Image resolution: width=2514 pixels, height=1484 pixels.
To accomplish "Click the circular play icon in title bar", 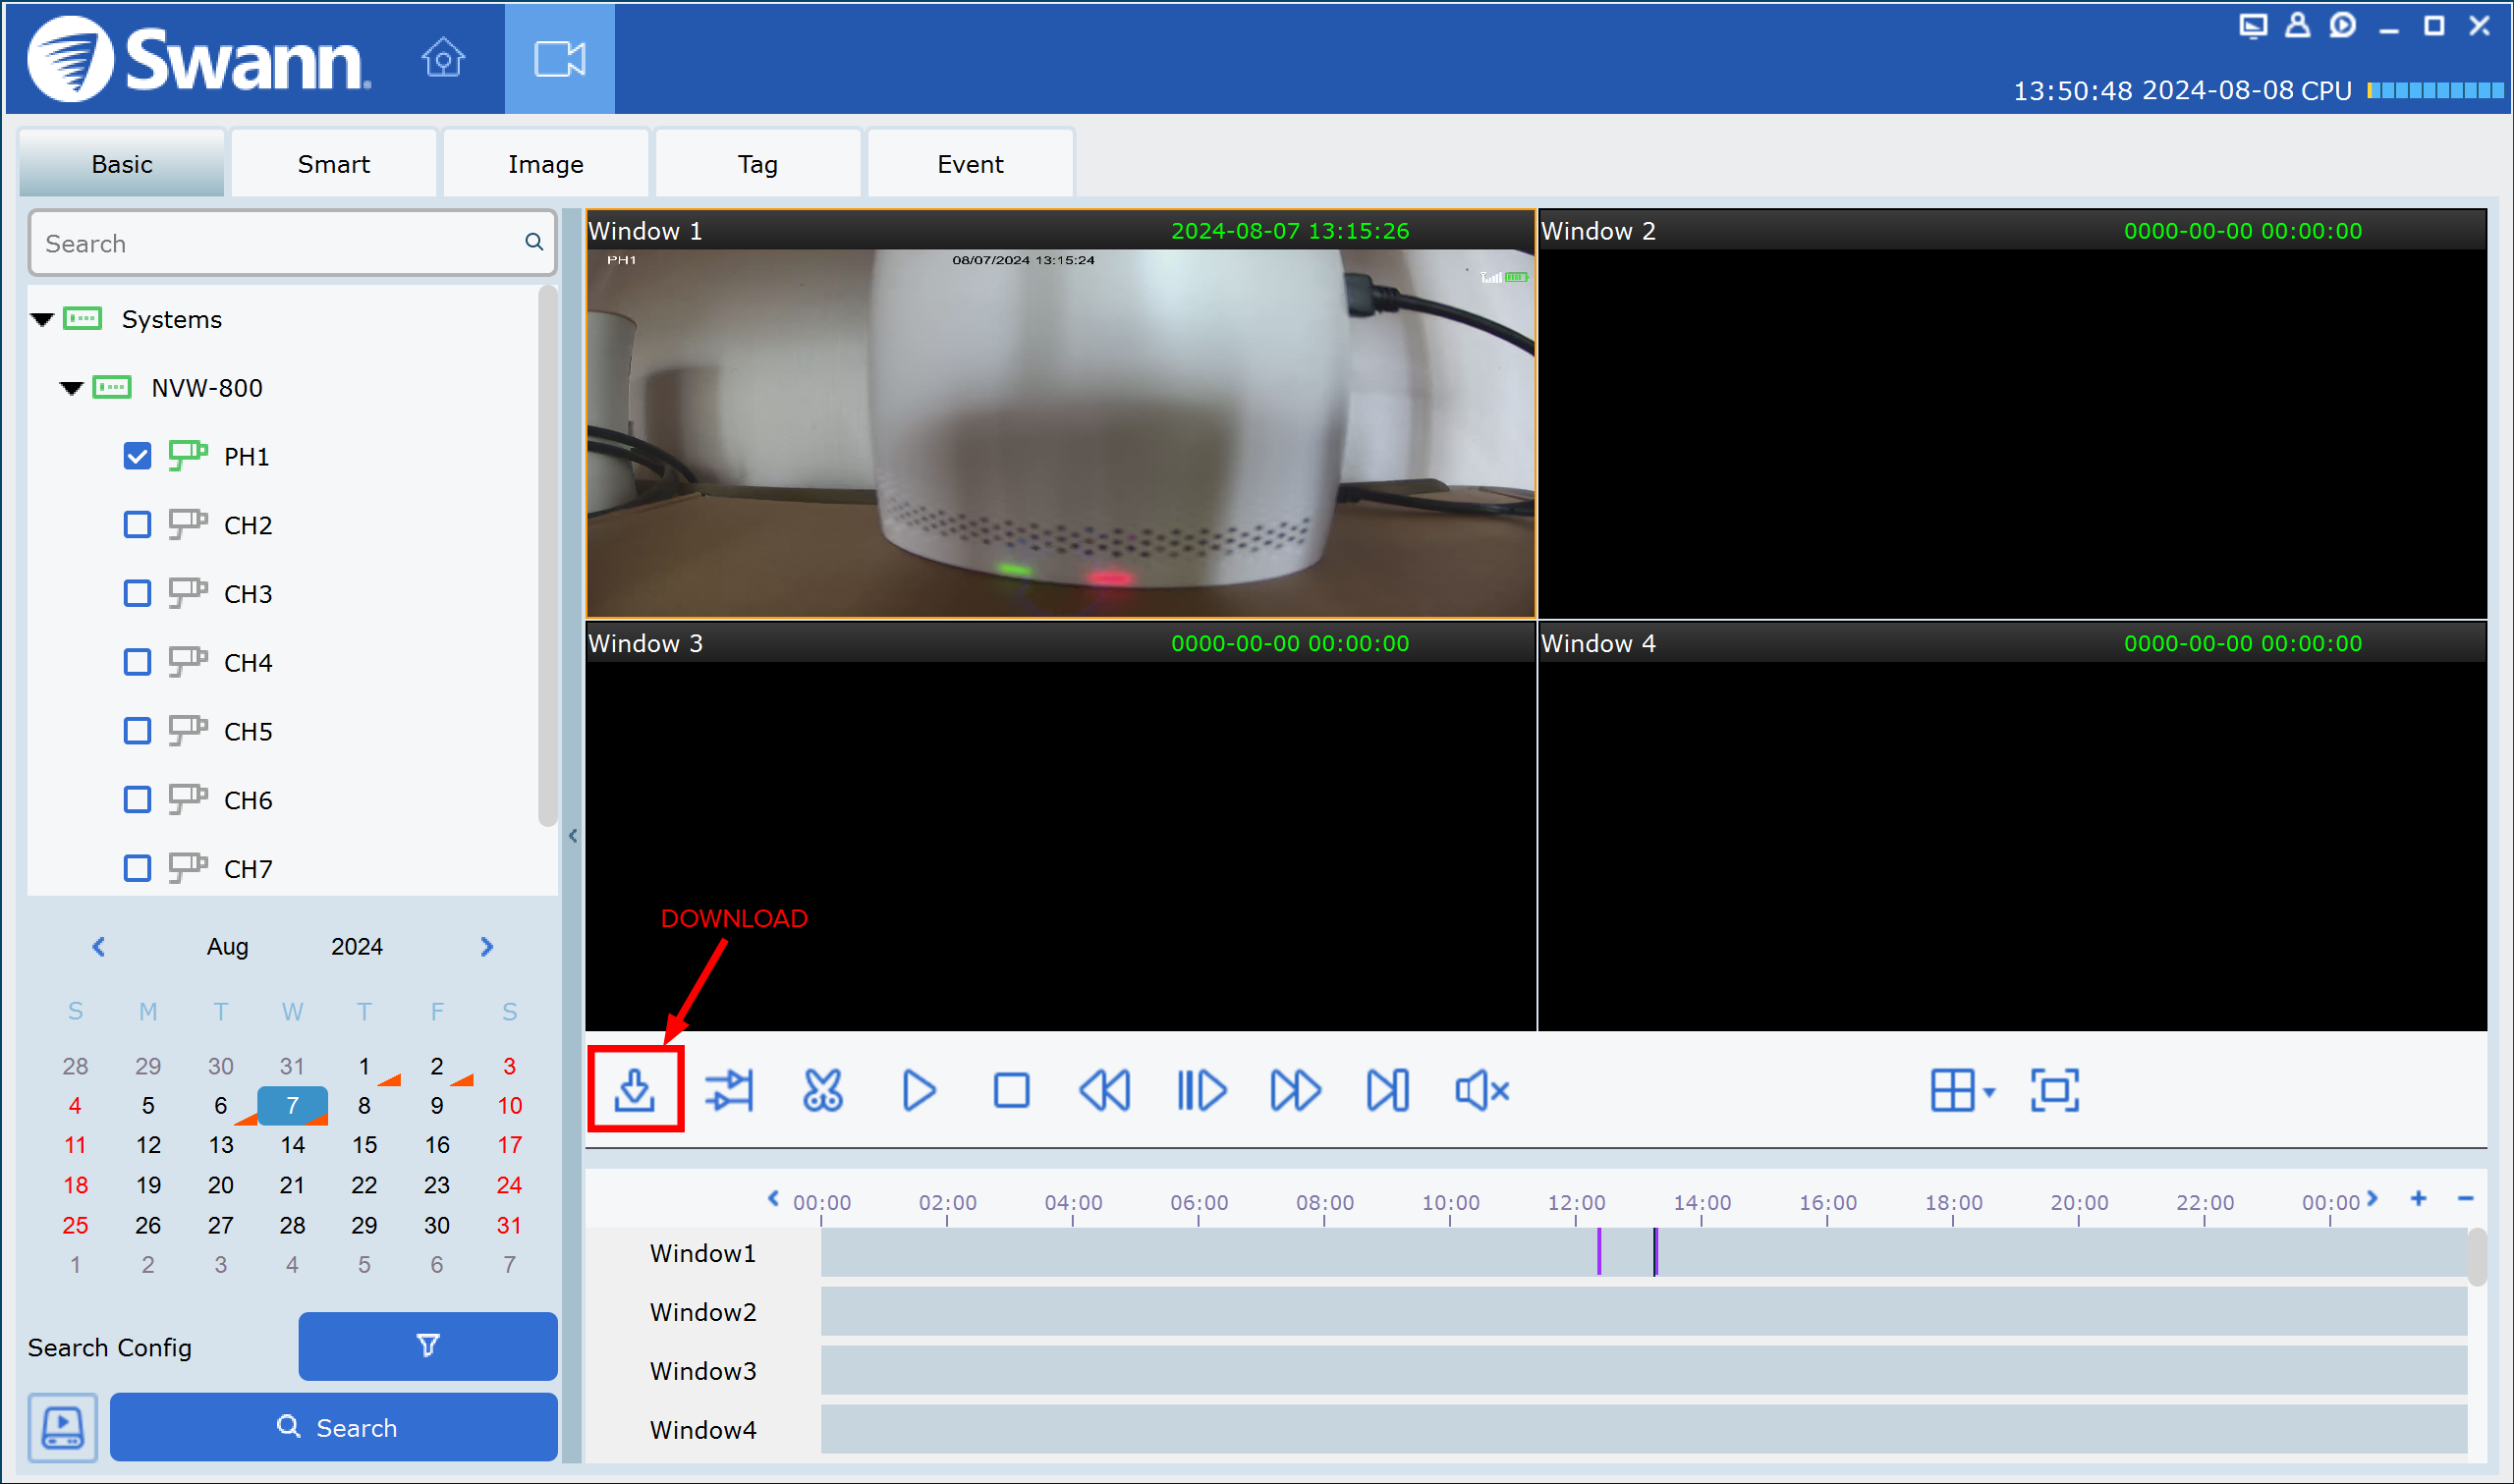I will pyautogui.click(x=2343, y=25).
